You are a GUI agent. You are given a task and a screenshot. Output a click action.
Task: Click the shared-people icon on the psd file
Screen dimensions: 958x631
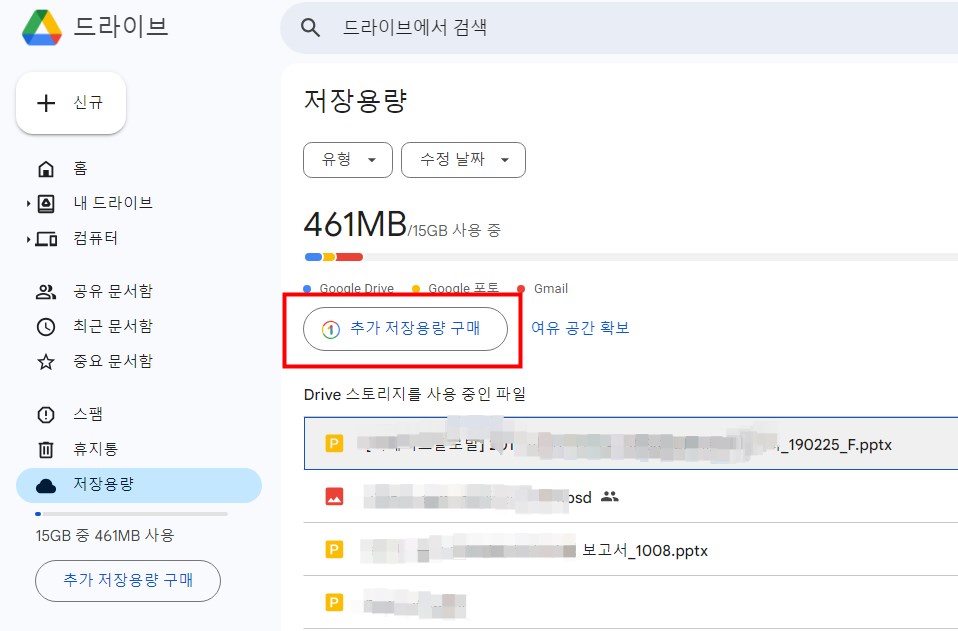point(610,495)
